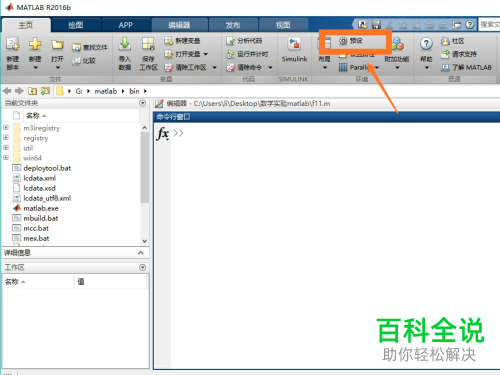
Task: Click Learn MATLAB (了解 MATLAB)
Action: (x=466, y=67)
